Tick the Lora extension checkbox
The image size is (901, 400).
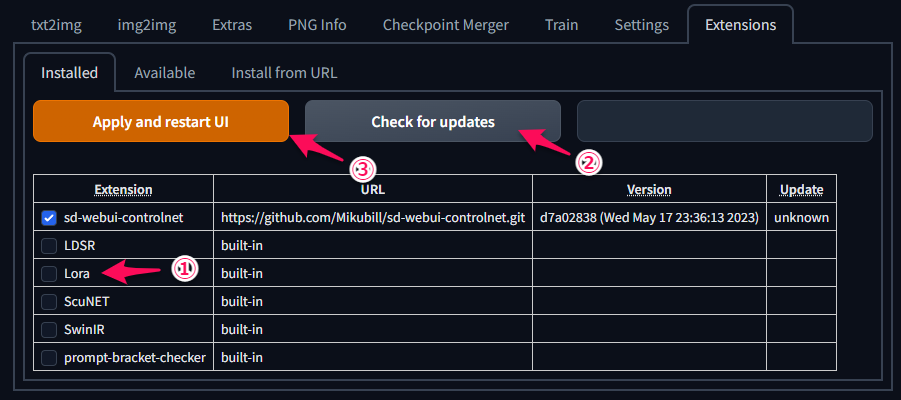point(49,274)
